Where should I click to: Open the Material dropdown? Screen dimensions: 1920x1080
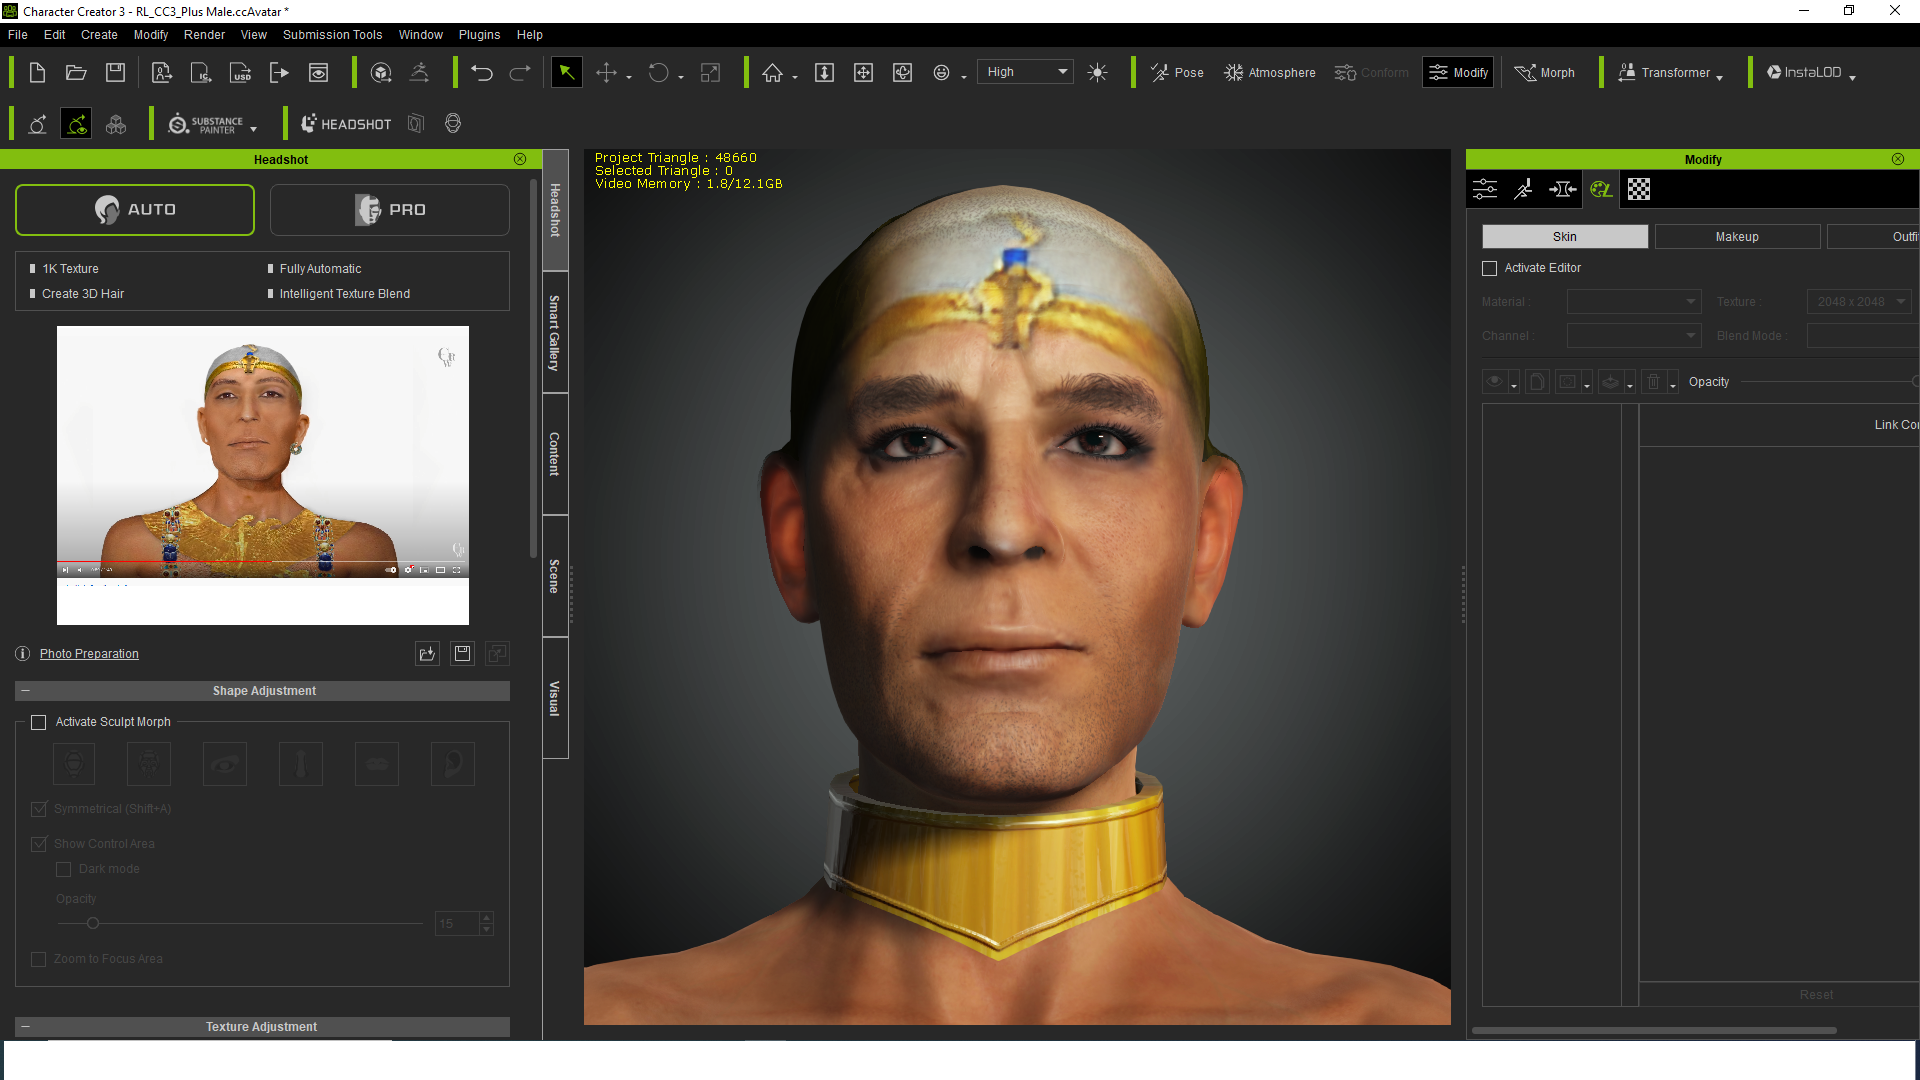tap(1633, 302)
